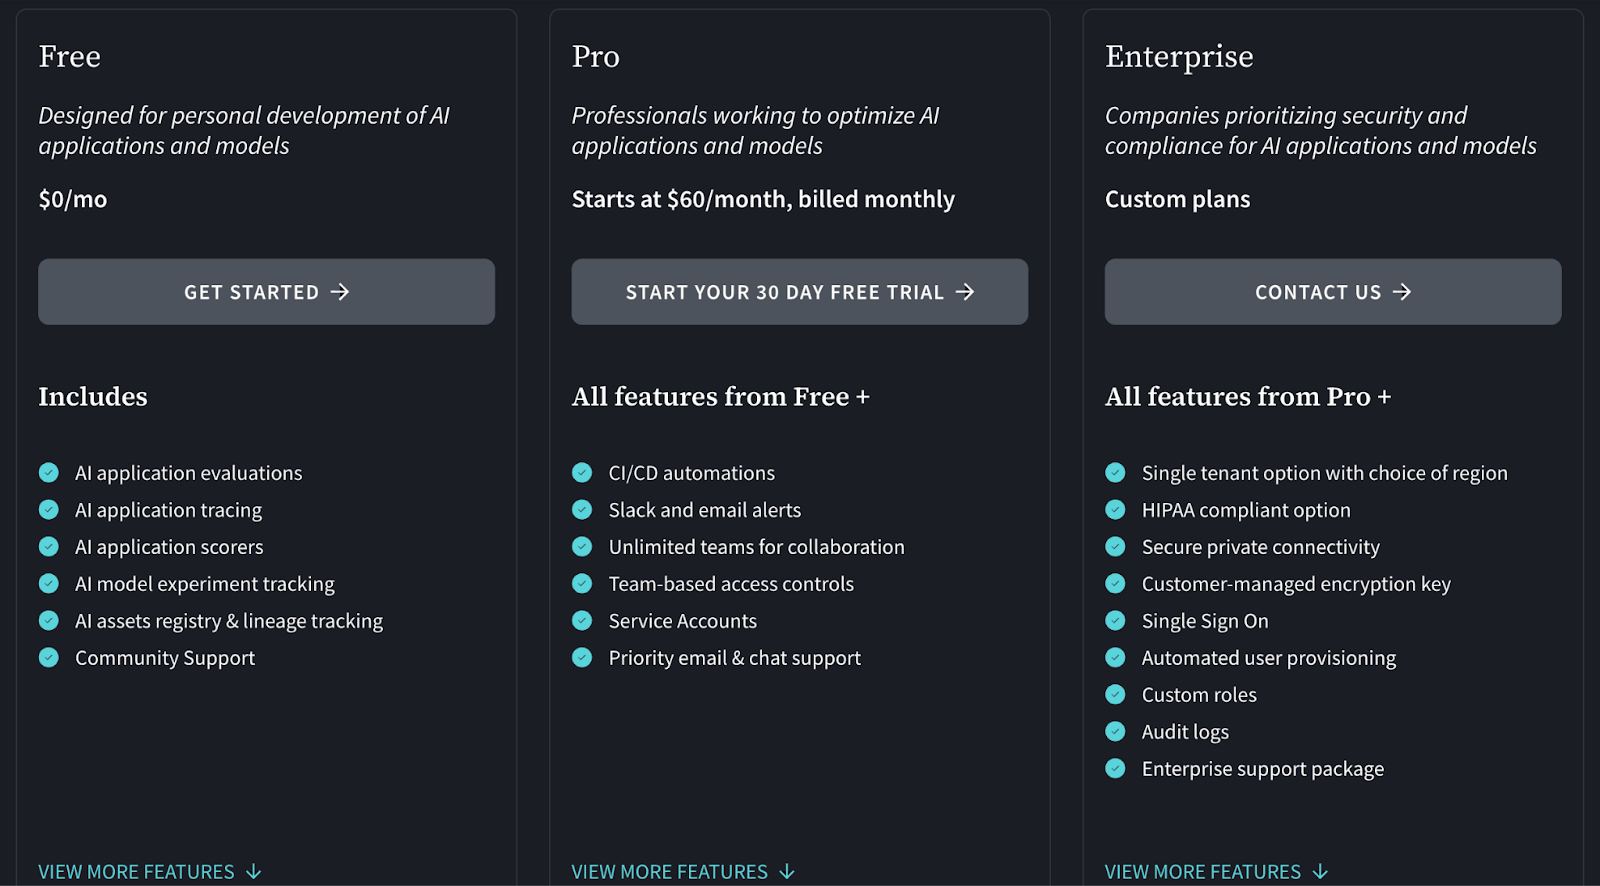Click down arrow beside Enterprise View More Features
This screenshot has width=1600, height=886.
(x=1320, y=871)
